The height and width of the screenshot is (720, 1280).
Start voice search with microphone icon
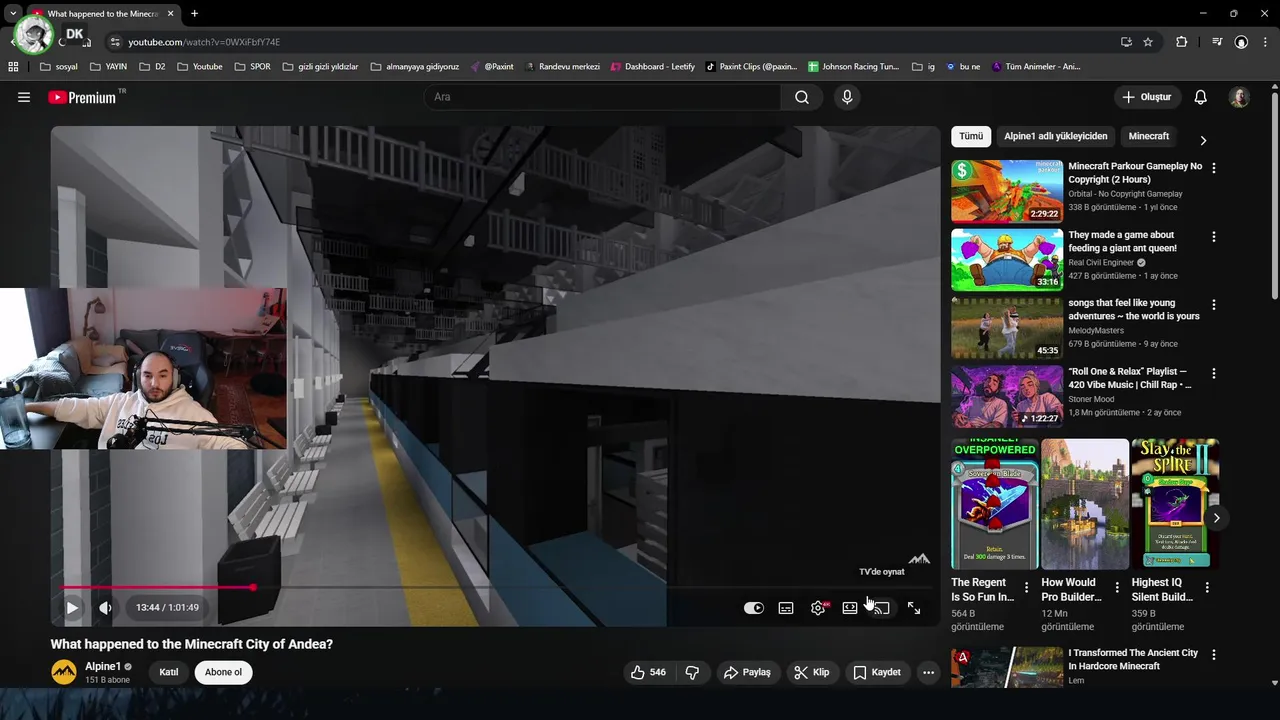[847, 97]
